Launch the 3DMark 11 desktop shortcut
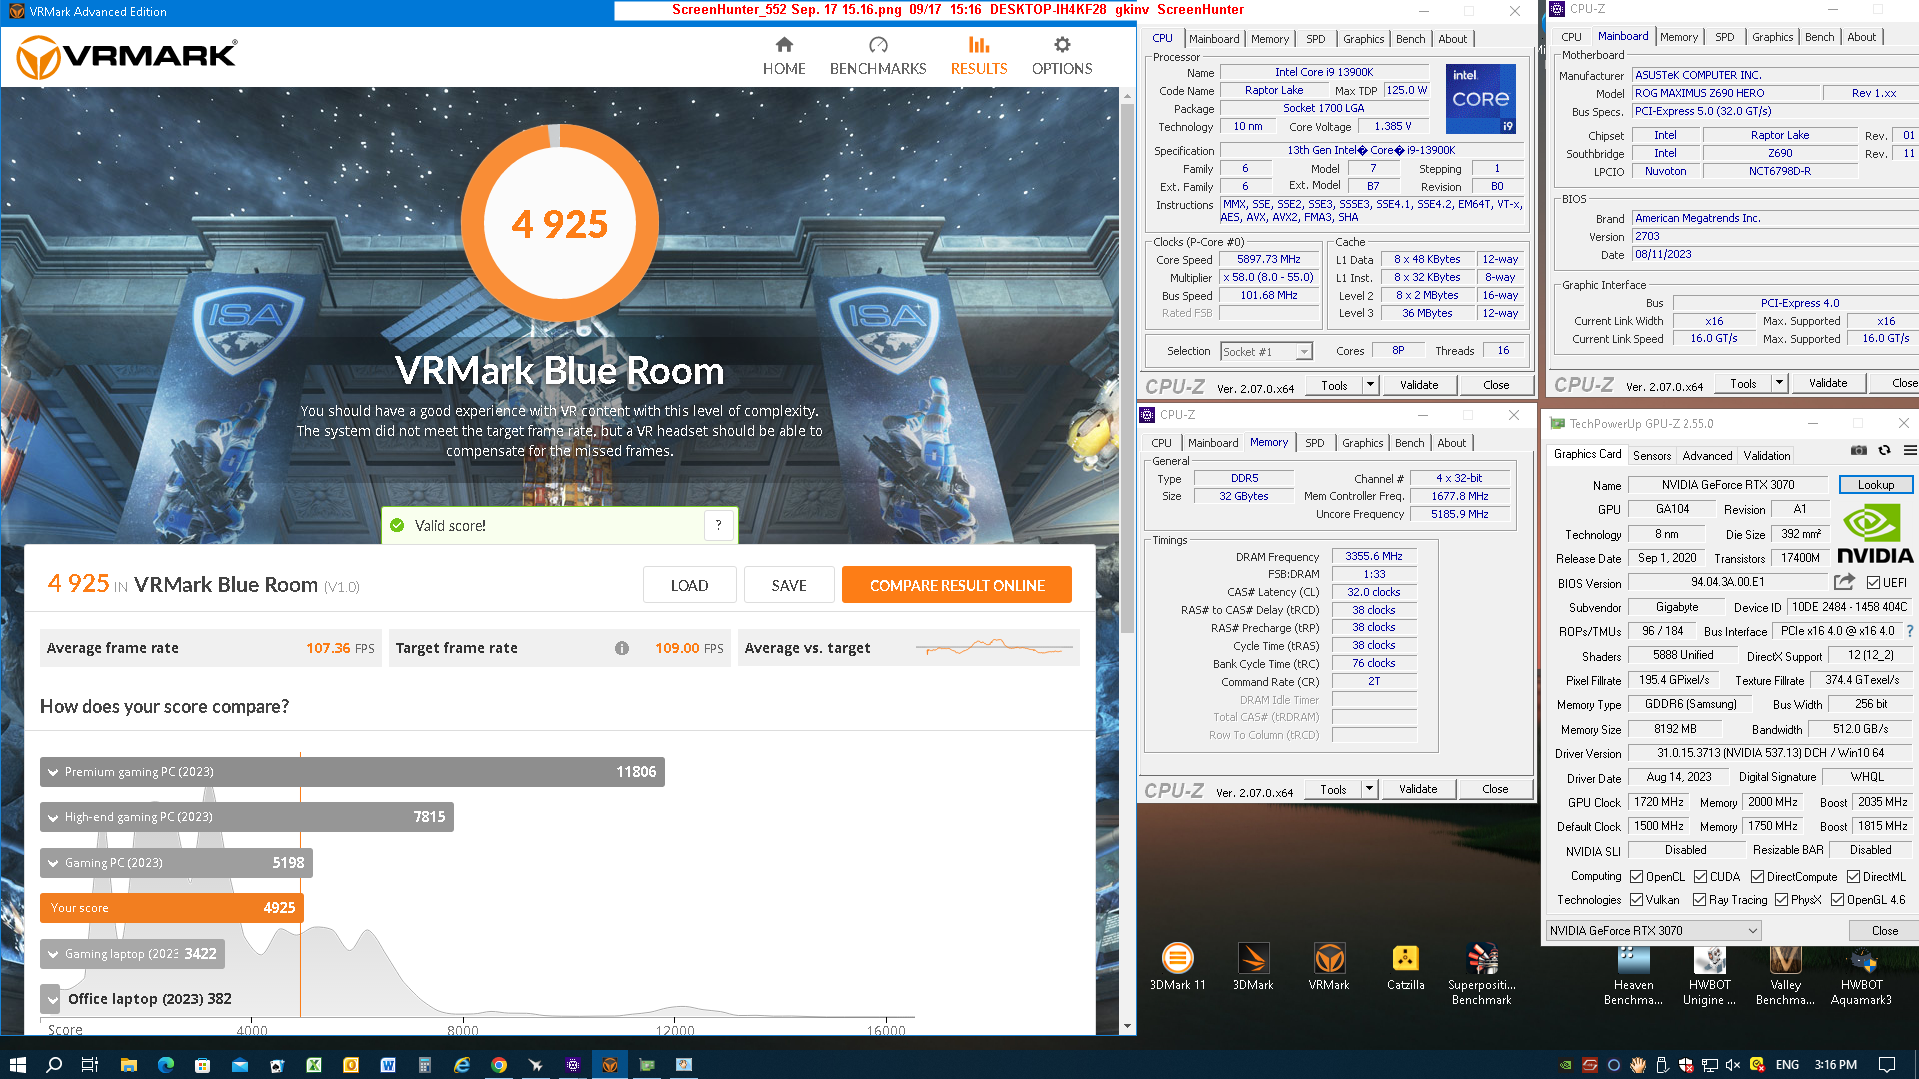Screen dimensions: 1919x1079 coord(1177,967)
